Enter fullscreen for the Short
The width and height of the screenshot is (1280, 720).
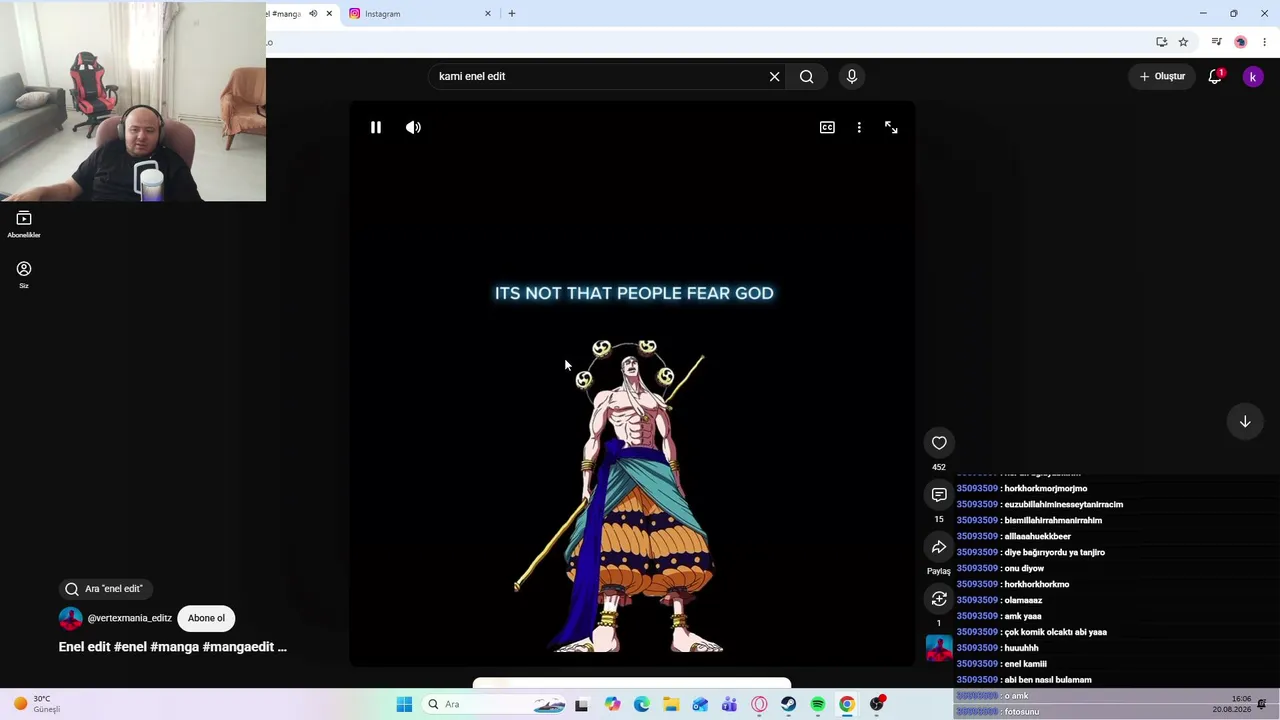pyautogui.click(x=891, y=128)
